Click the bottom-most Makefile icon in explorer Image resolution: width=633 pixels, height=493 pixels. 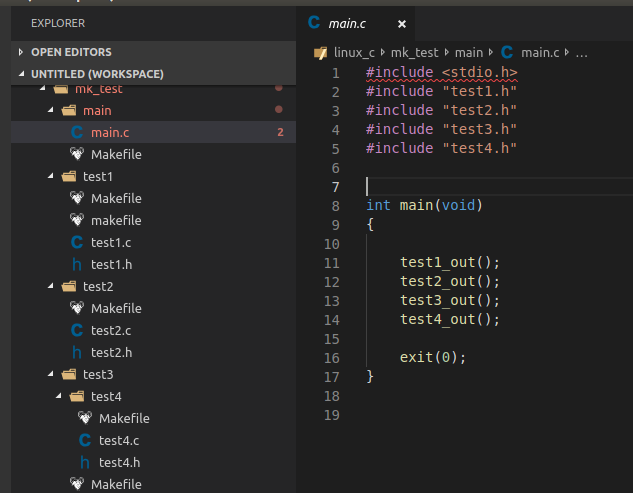pyautogui.click(x=77, y=484)
